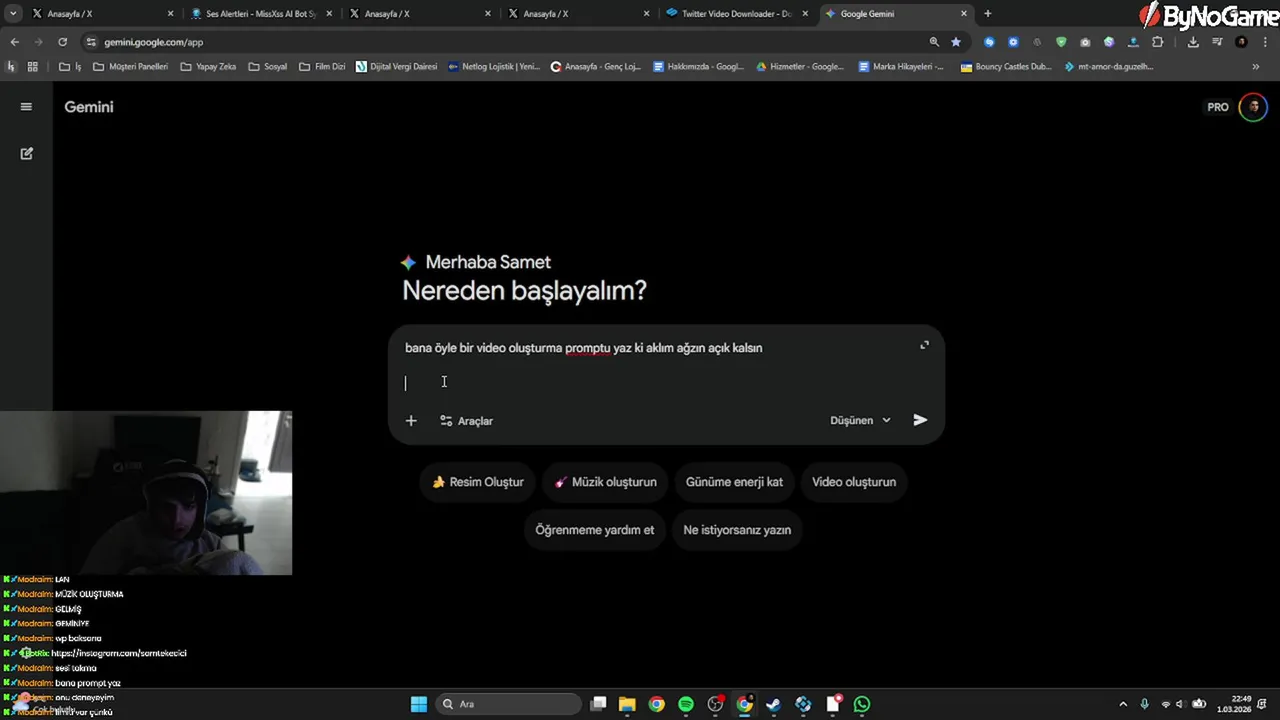Open the tab search dropdown arrow

[x=13, y=14]
